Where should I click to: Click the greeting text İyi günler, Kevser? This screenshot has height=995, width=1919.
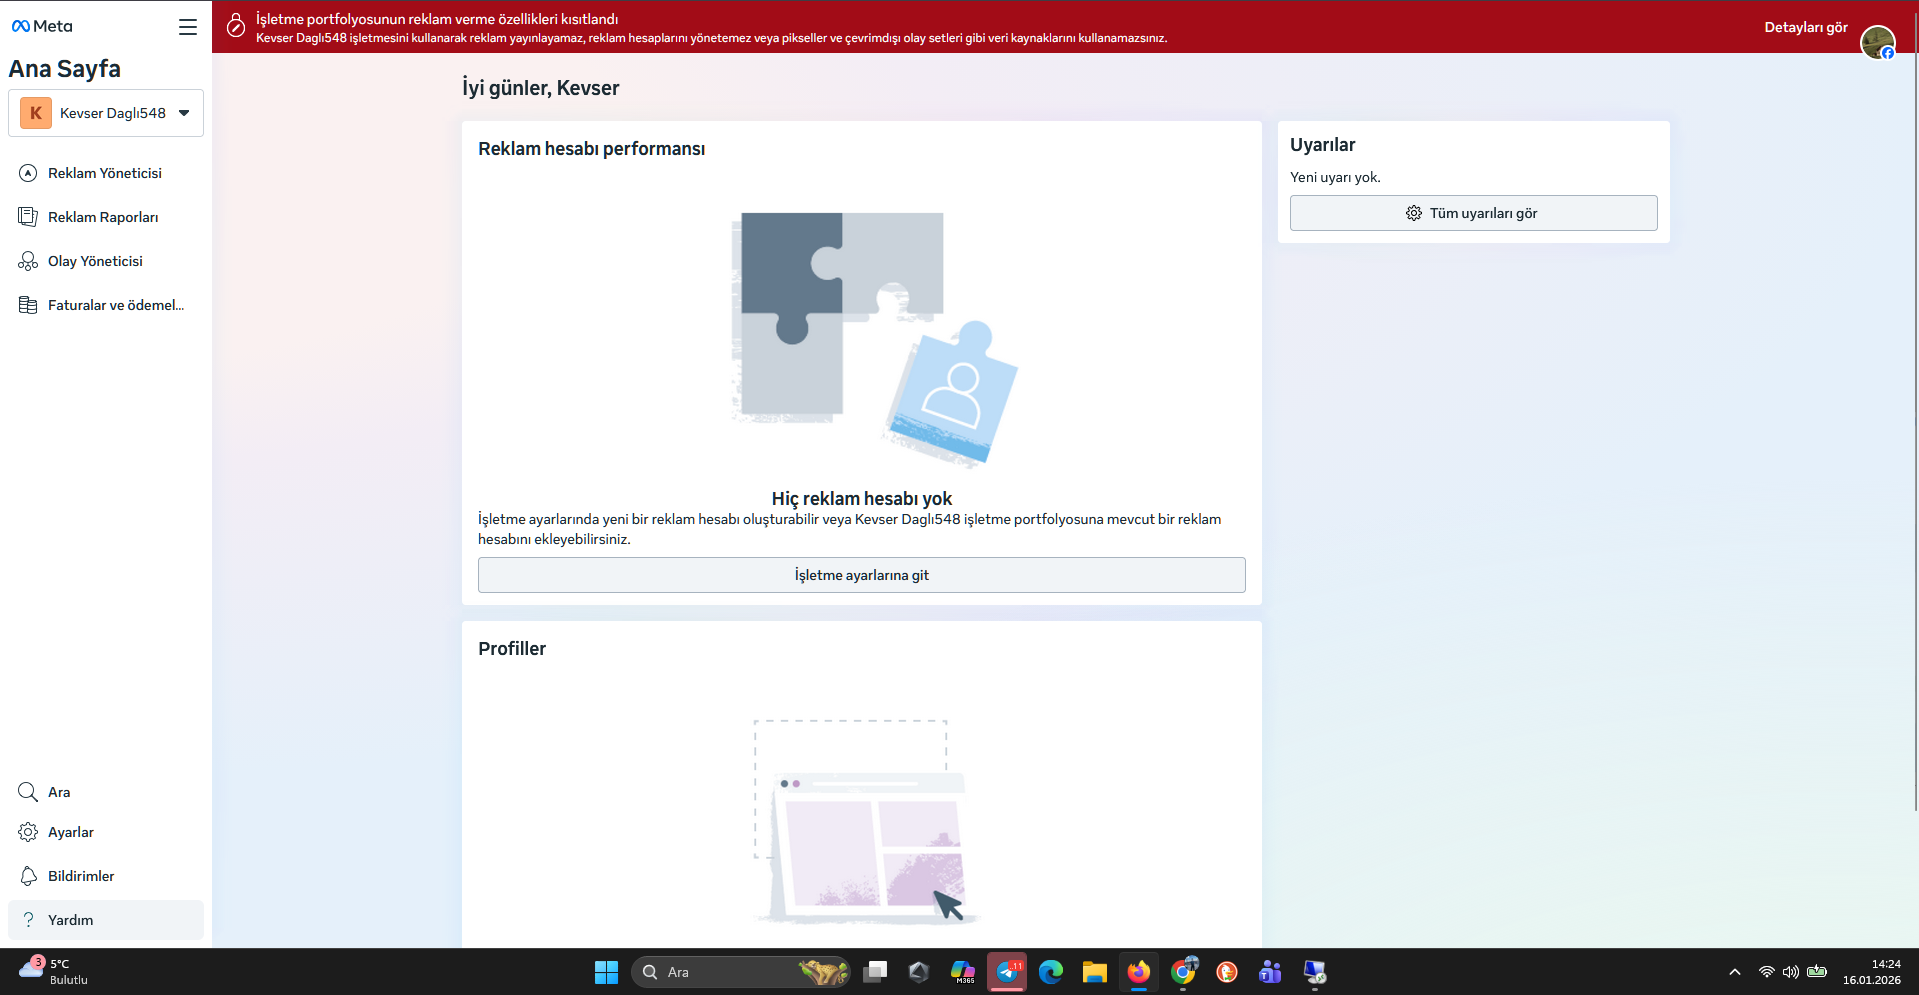[541, 88]
